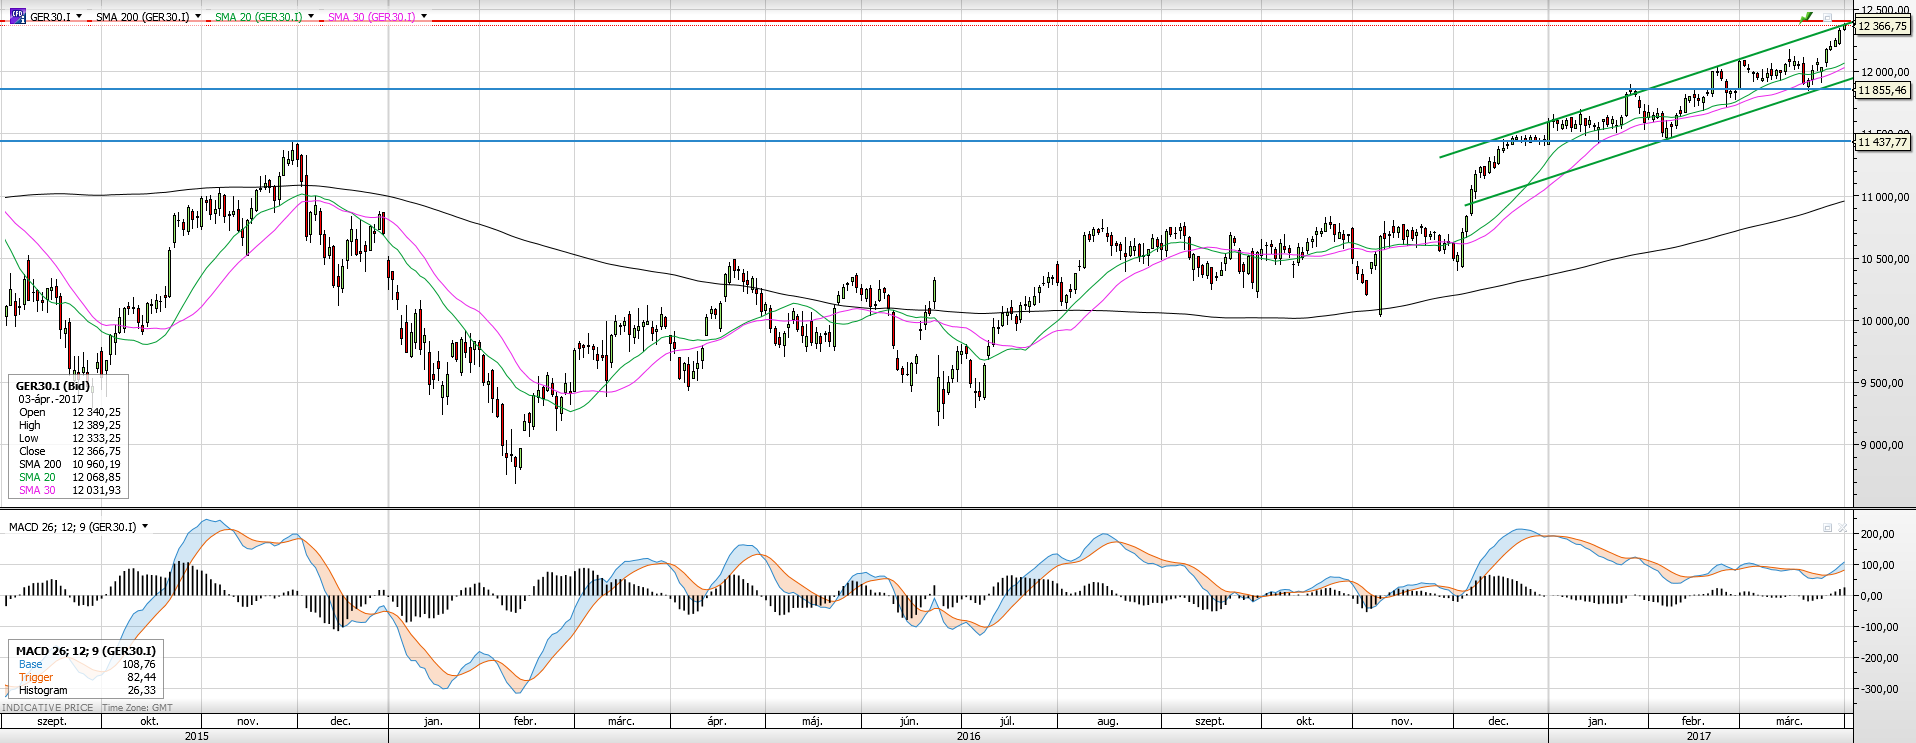Open the MACD 26; 12; 9 dropdown arrow
This screenshot has width=1916, height=743.
(x=145, y=527)
